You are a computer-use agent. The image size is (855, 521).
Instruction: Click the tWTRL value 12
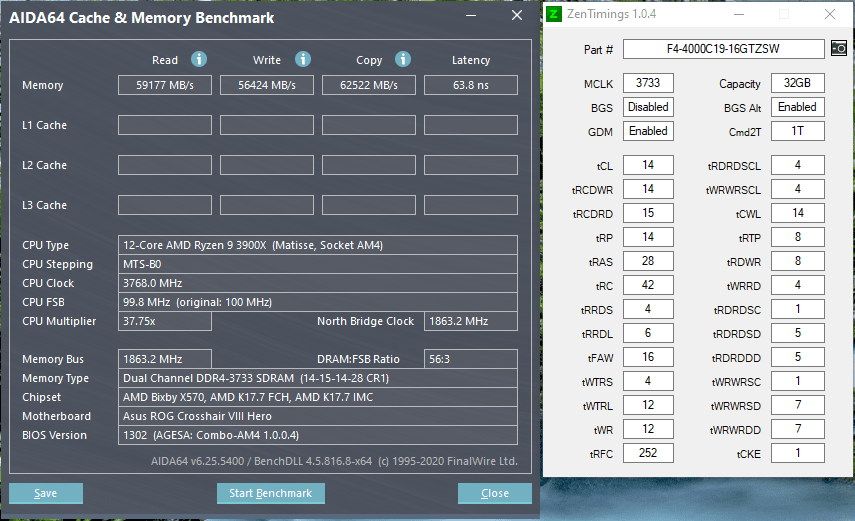[648, 405]
